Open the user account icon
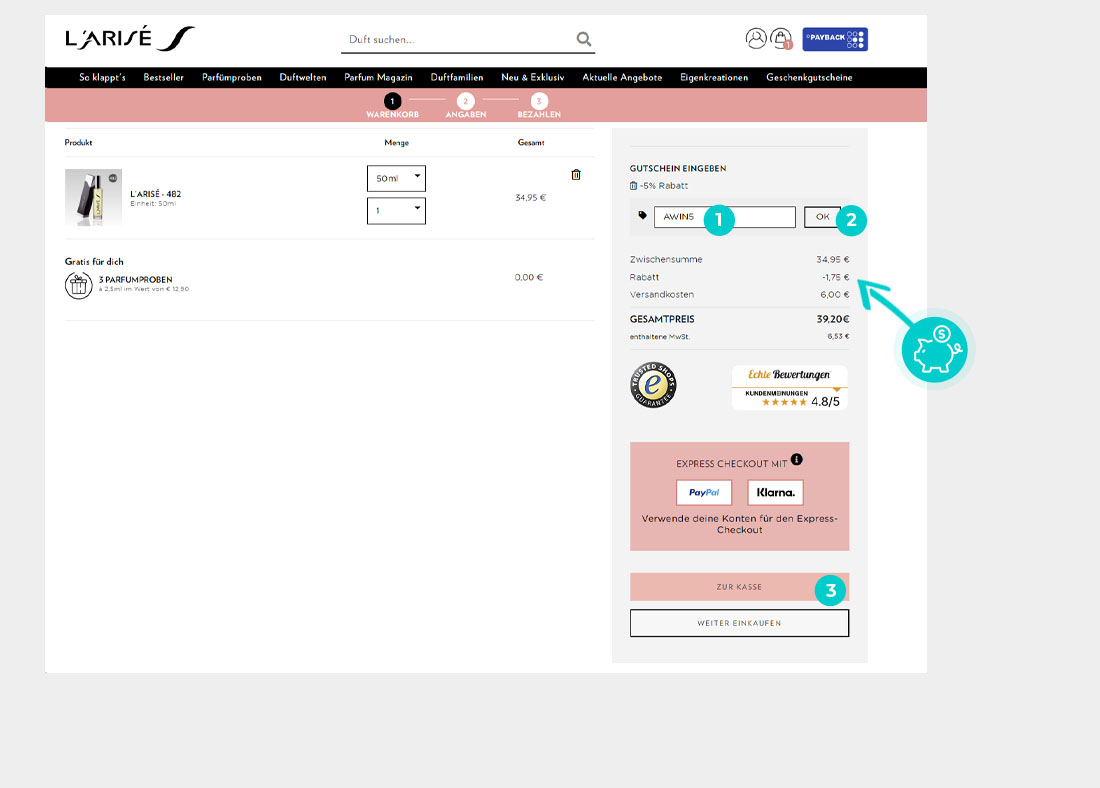 [756, 38]
